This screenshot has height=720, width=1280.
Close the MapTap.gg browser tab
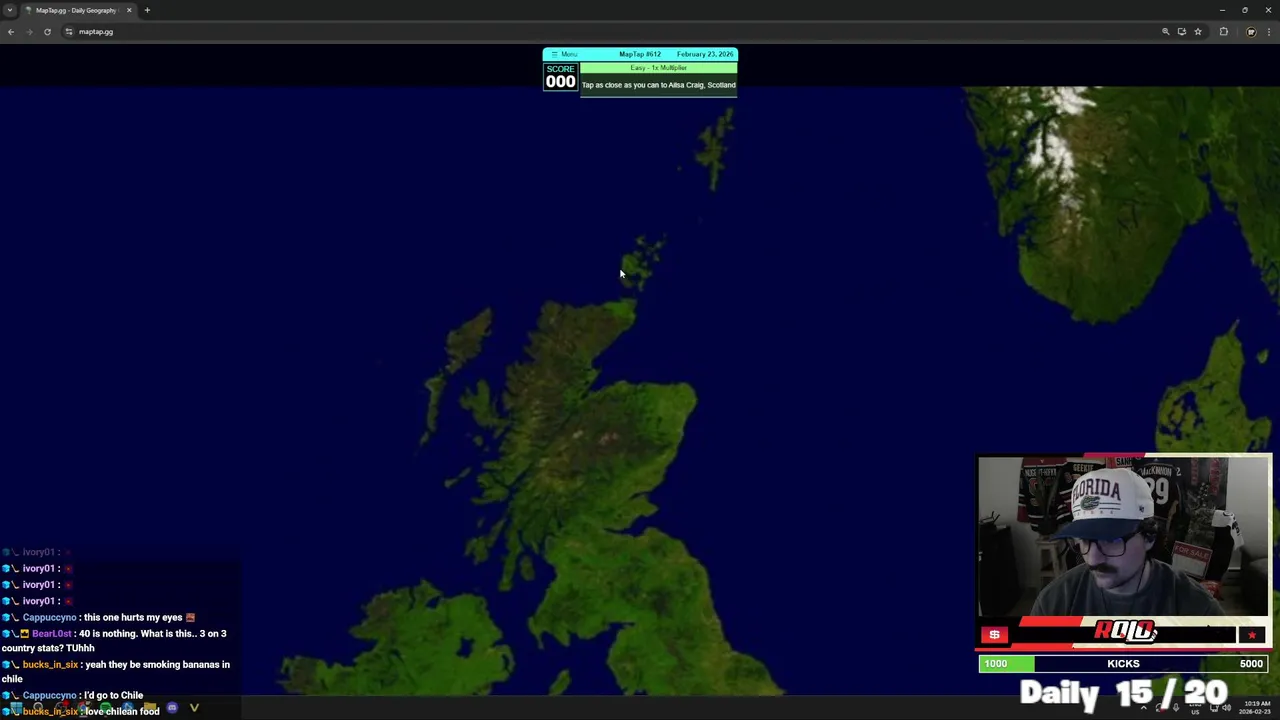coord(128,10)
